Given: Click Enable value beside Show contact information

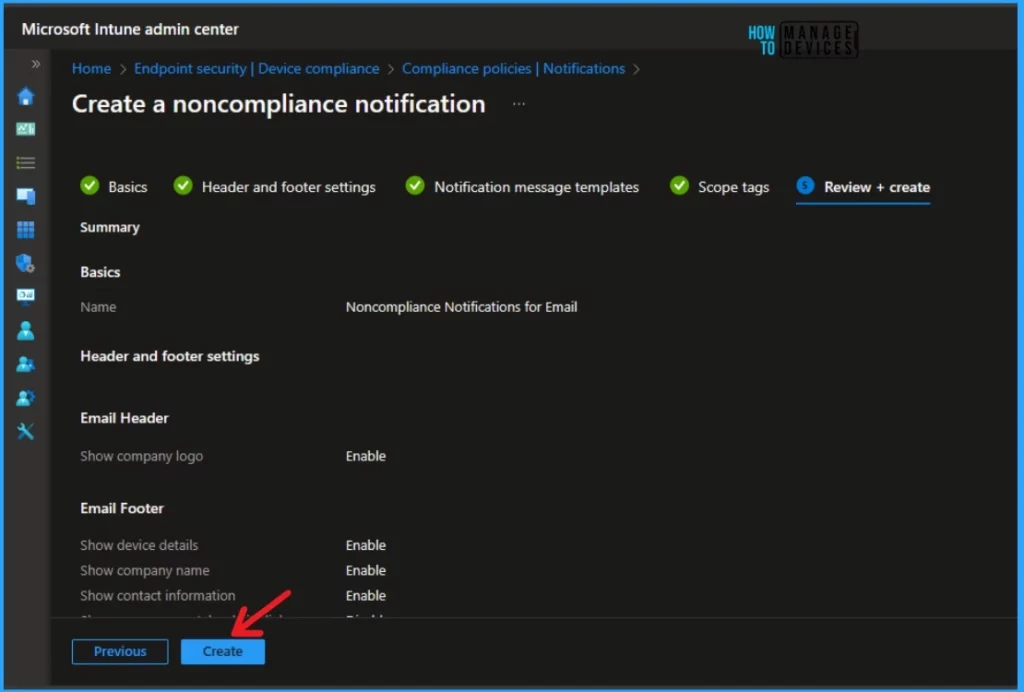Looking at the screenshot, I should tap(366, 595).
